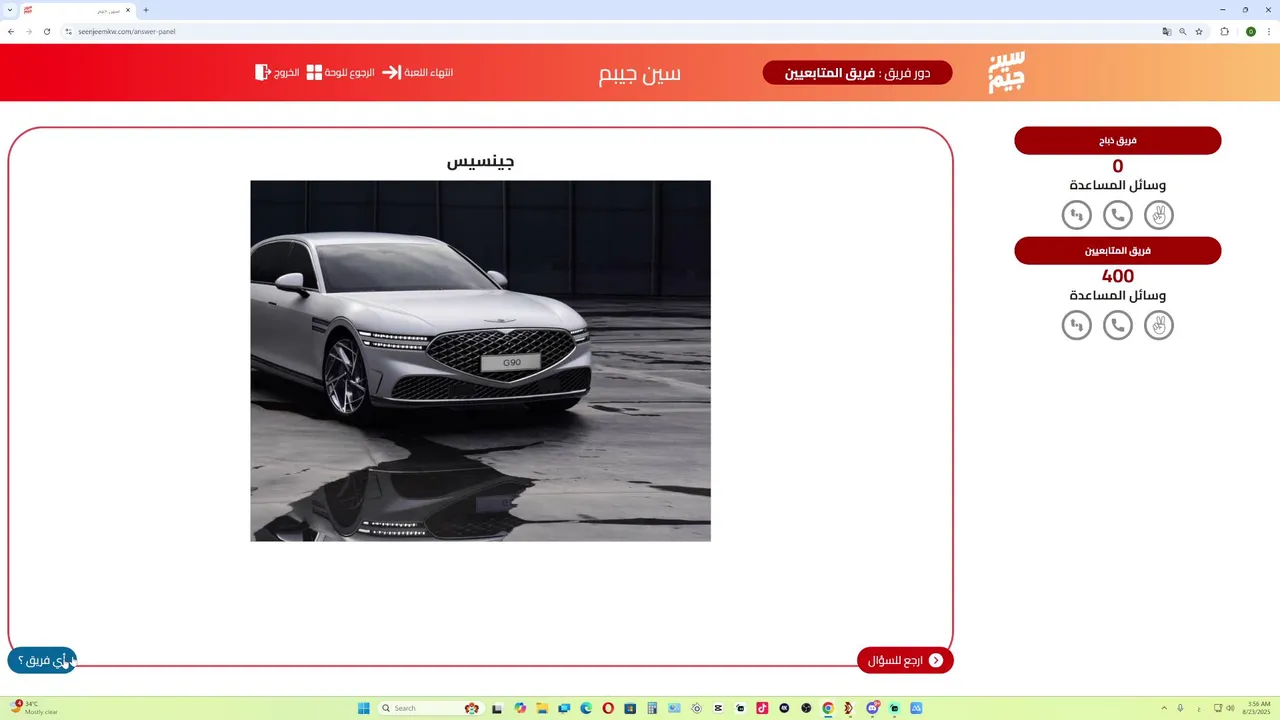Expand the tab search dropdown
This screenshot has height=720, width=1280.
click(x=9, y=10)
